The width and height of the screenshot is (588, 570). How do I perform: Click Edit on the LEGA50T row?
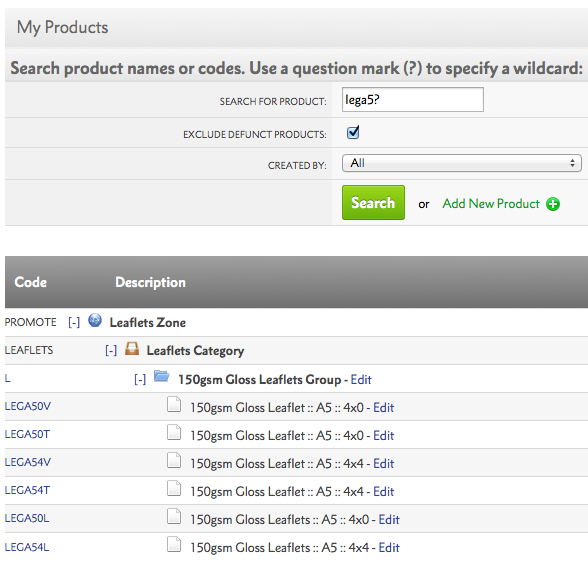[383, 435]
